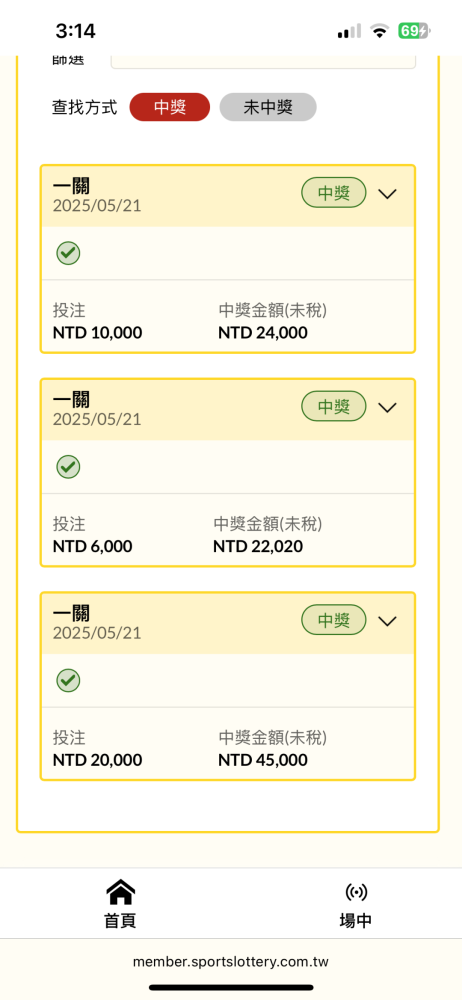Select the red 中獎 filter option
Screen dimensions: 462x1000
pos(170,107)
